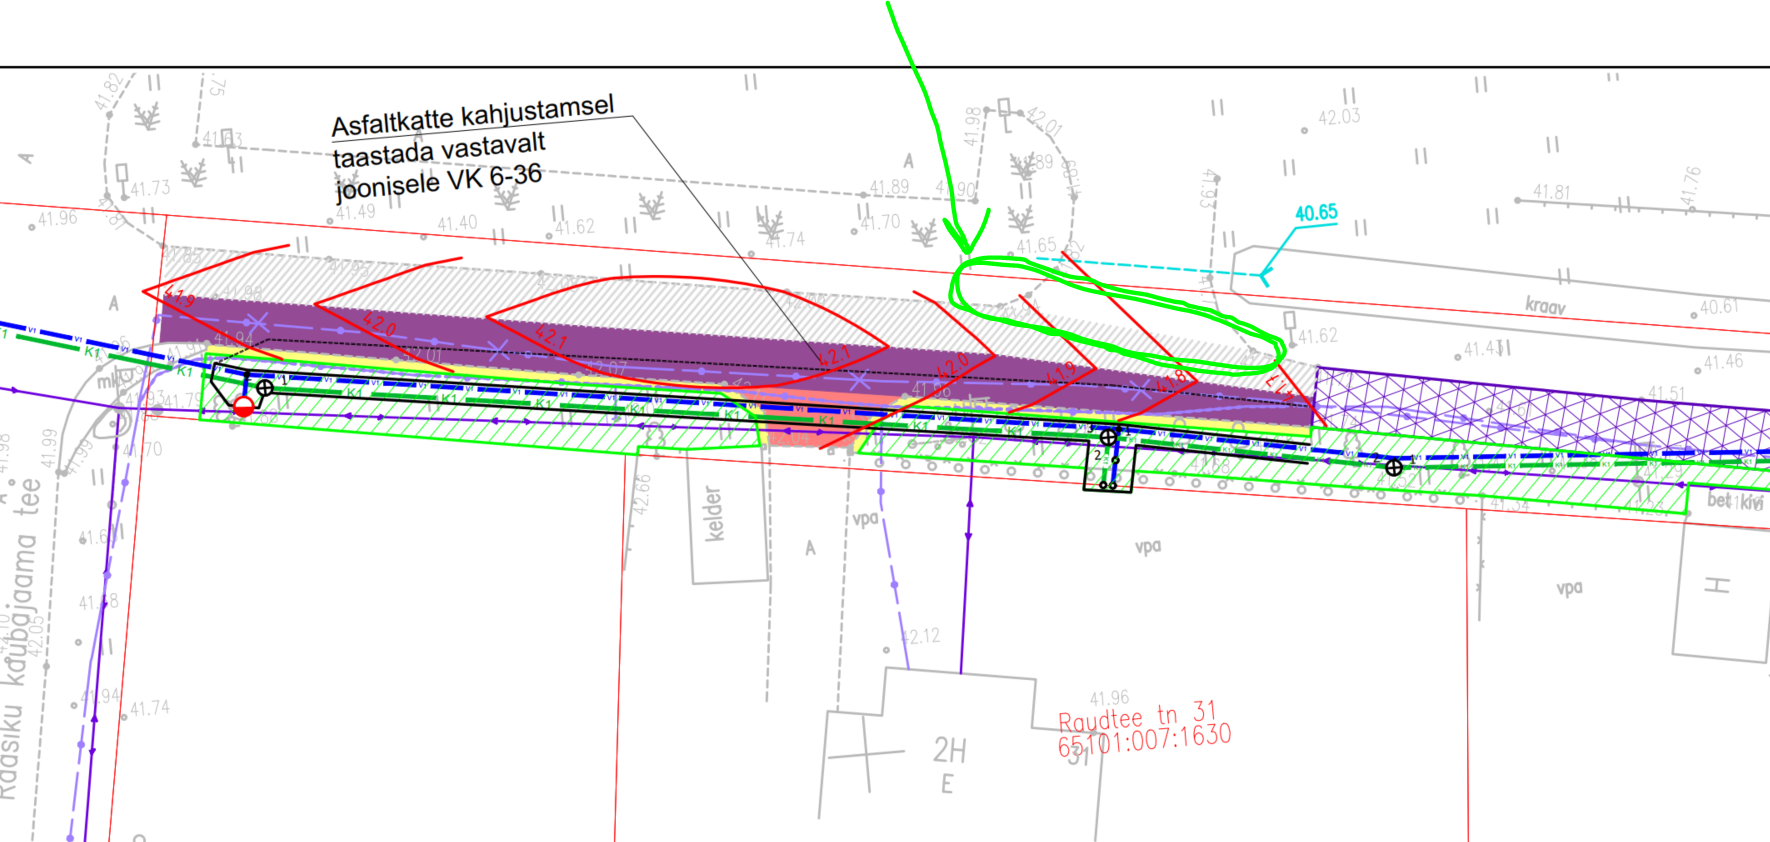The image size is (1770, 842).
Task: Select the 'taastada vastavalt' annotation text
Action: [x=439, y=152]
